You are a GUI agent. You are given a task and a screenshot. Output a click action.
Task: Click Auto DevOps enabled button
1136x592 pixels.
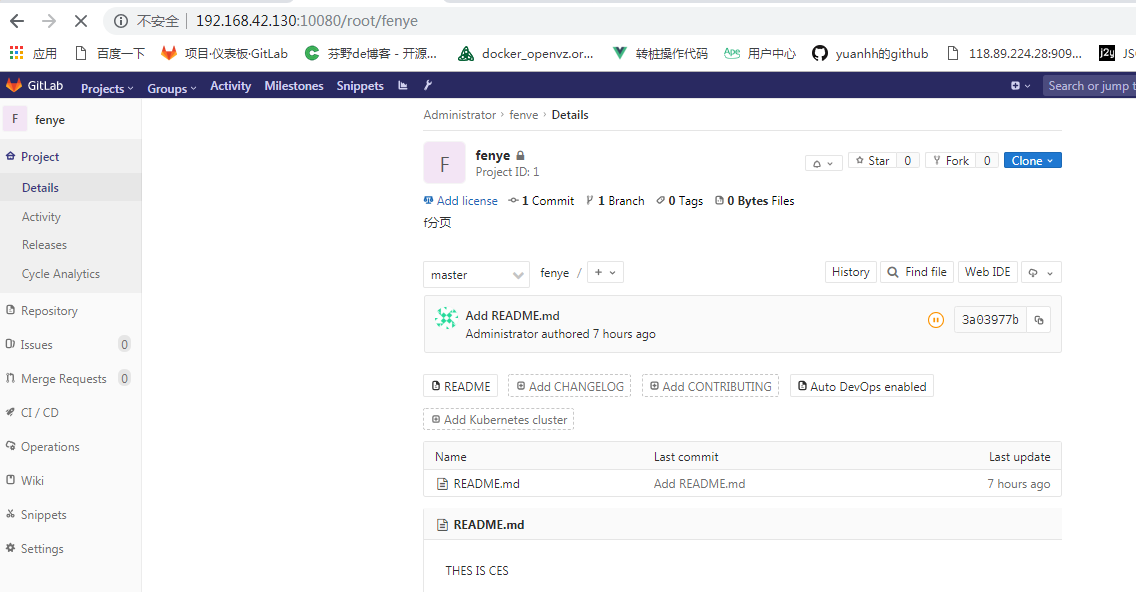click(x=862, y=386)
